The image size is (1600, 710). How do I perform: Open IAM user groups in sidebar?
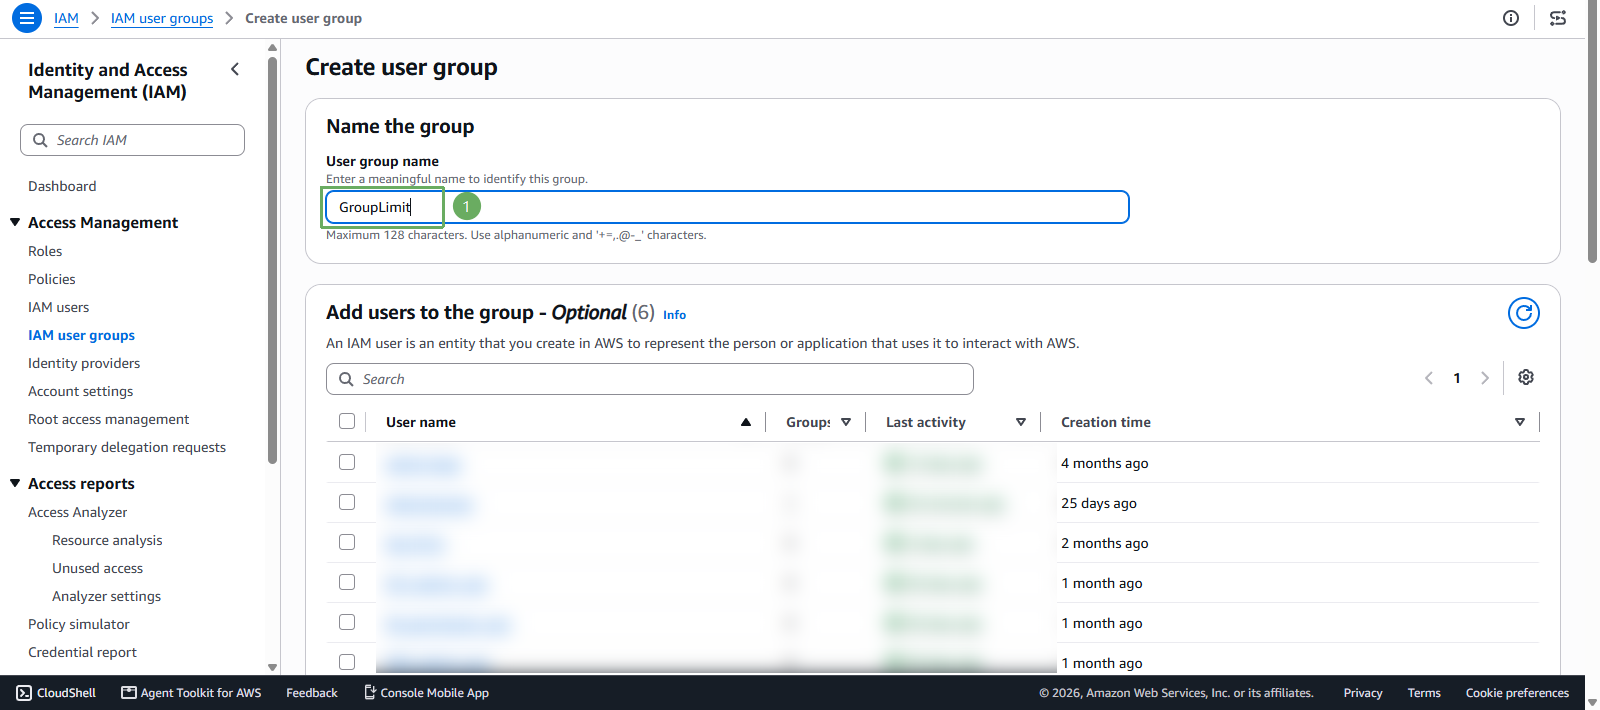81,335
